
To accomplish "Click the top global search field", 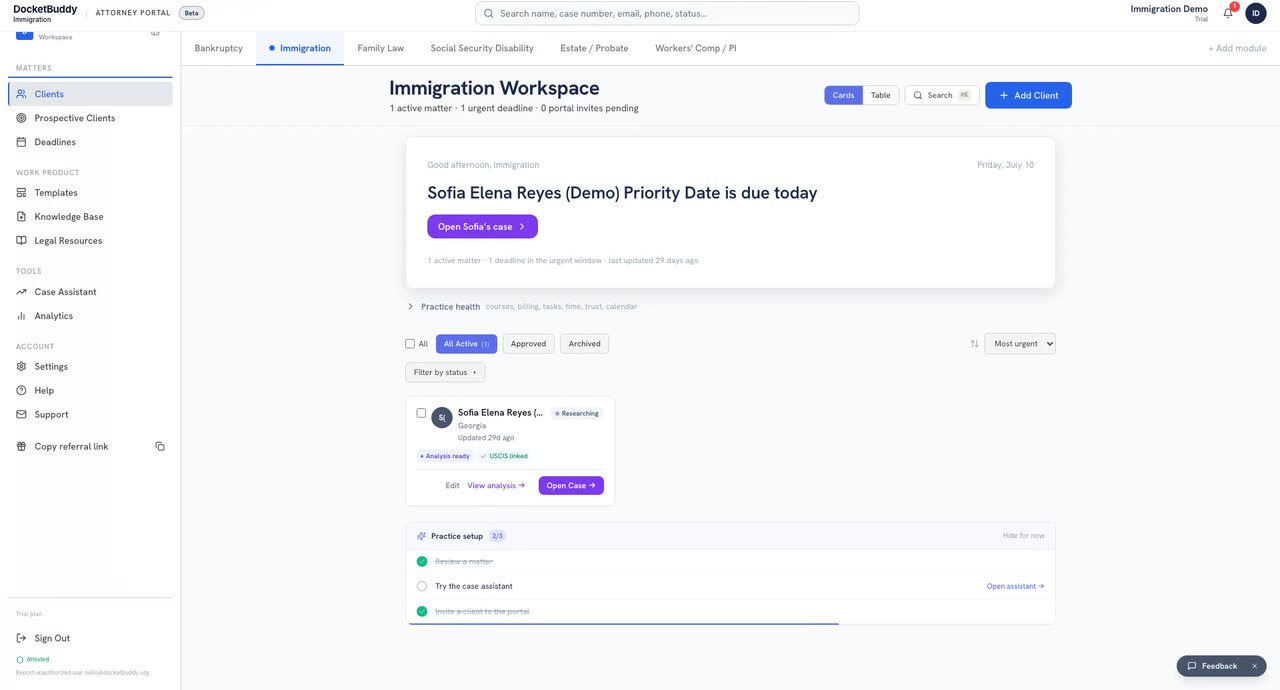I will [x=667, y=13].
